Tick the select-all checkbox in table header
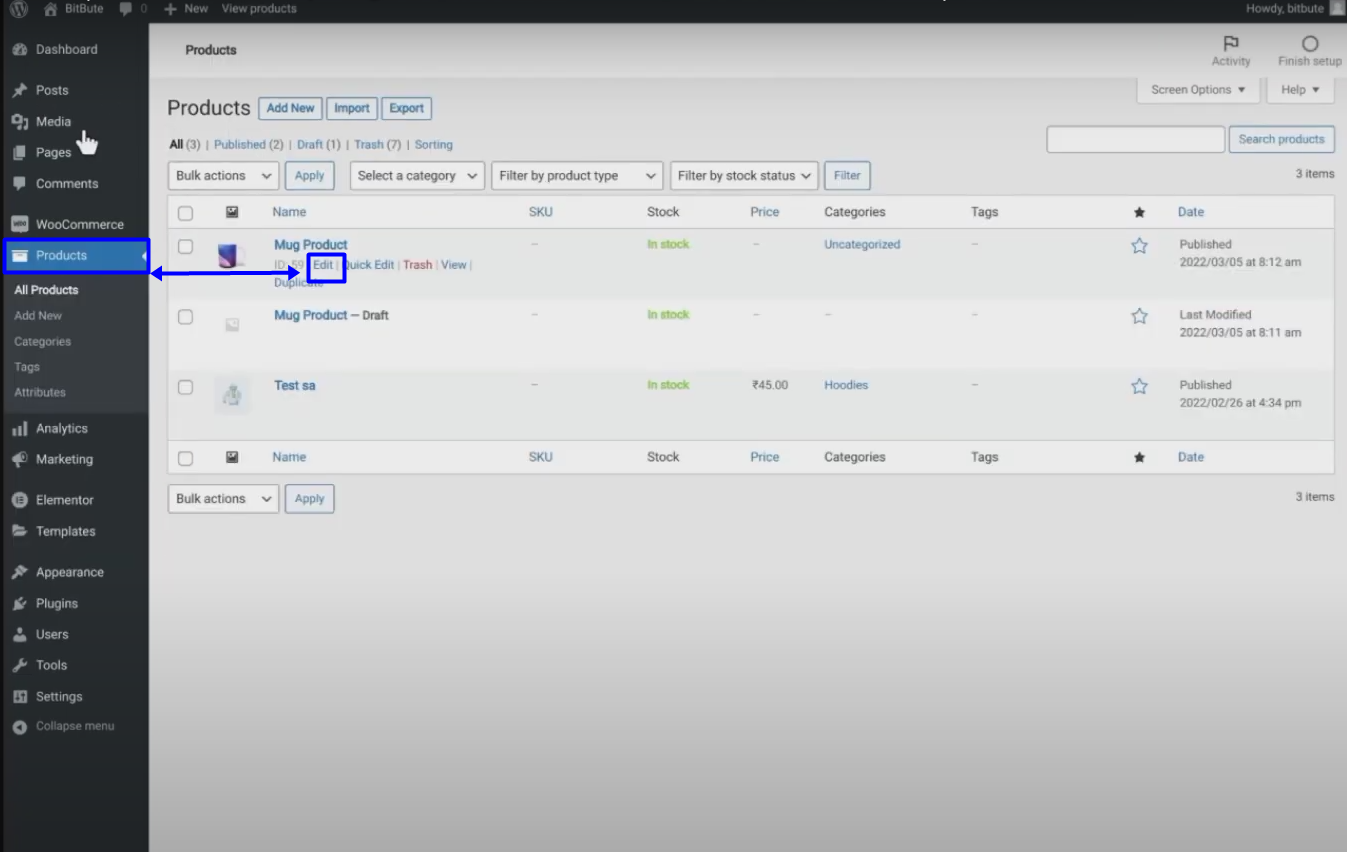The height and width of the screenshot is (852, 1347). (x=185, y=213)
